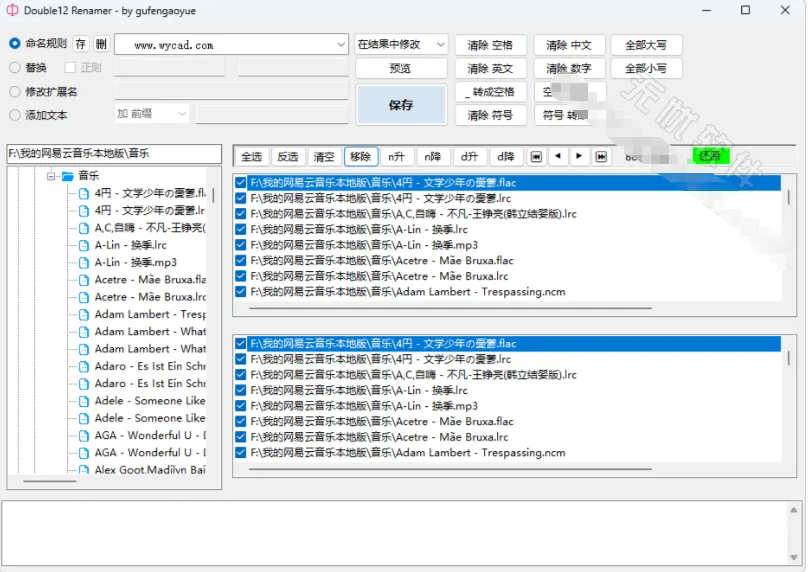
Task: Collapse the 音乐 folder tree node
Action: coord(51,176)
